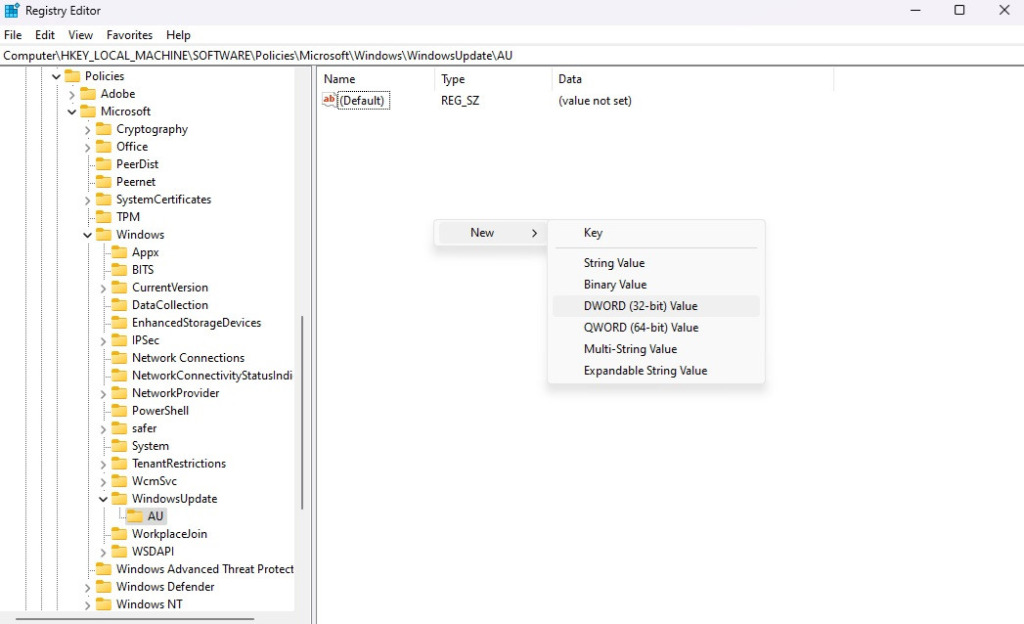Collapse the WindowsUpdate tree node
The width and height of the screenshot is (1024, 624).
[x=103, y=499]
